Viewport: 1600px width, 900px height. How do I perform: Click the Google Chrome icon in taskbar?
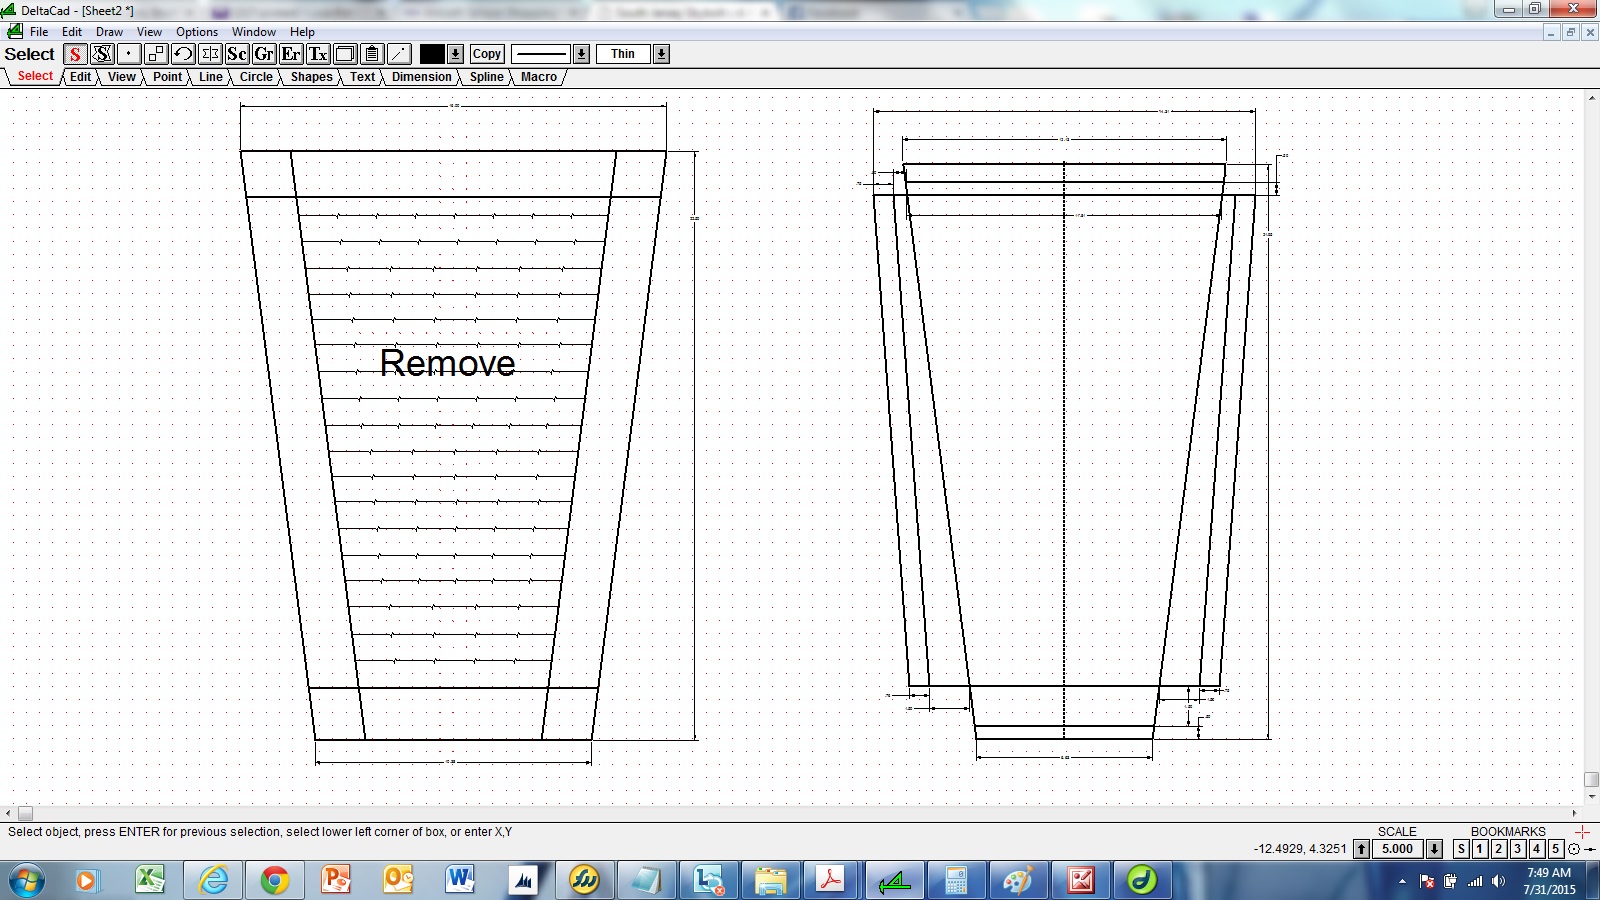pyautogui.click(x=274, y=880)
